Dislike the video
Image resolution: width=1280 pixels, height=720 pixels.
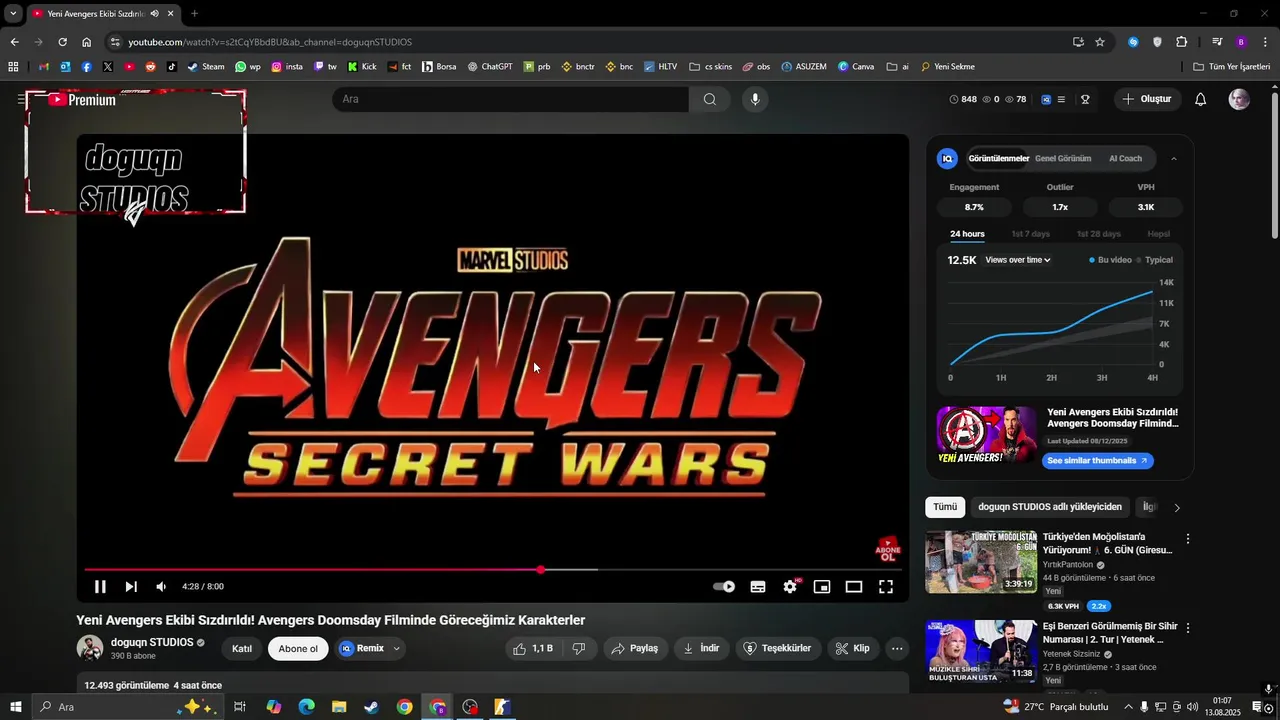coord(578,648)
